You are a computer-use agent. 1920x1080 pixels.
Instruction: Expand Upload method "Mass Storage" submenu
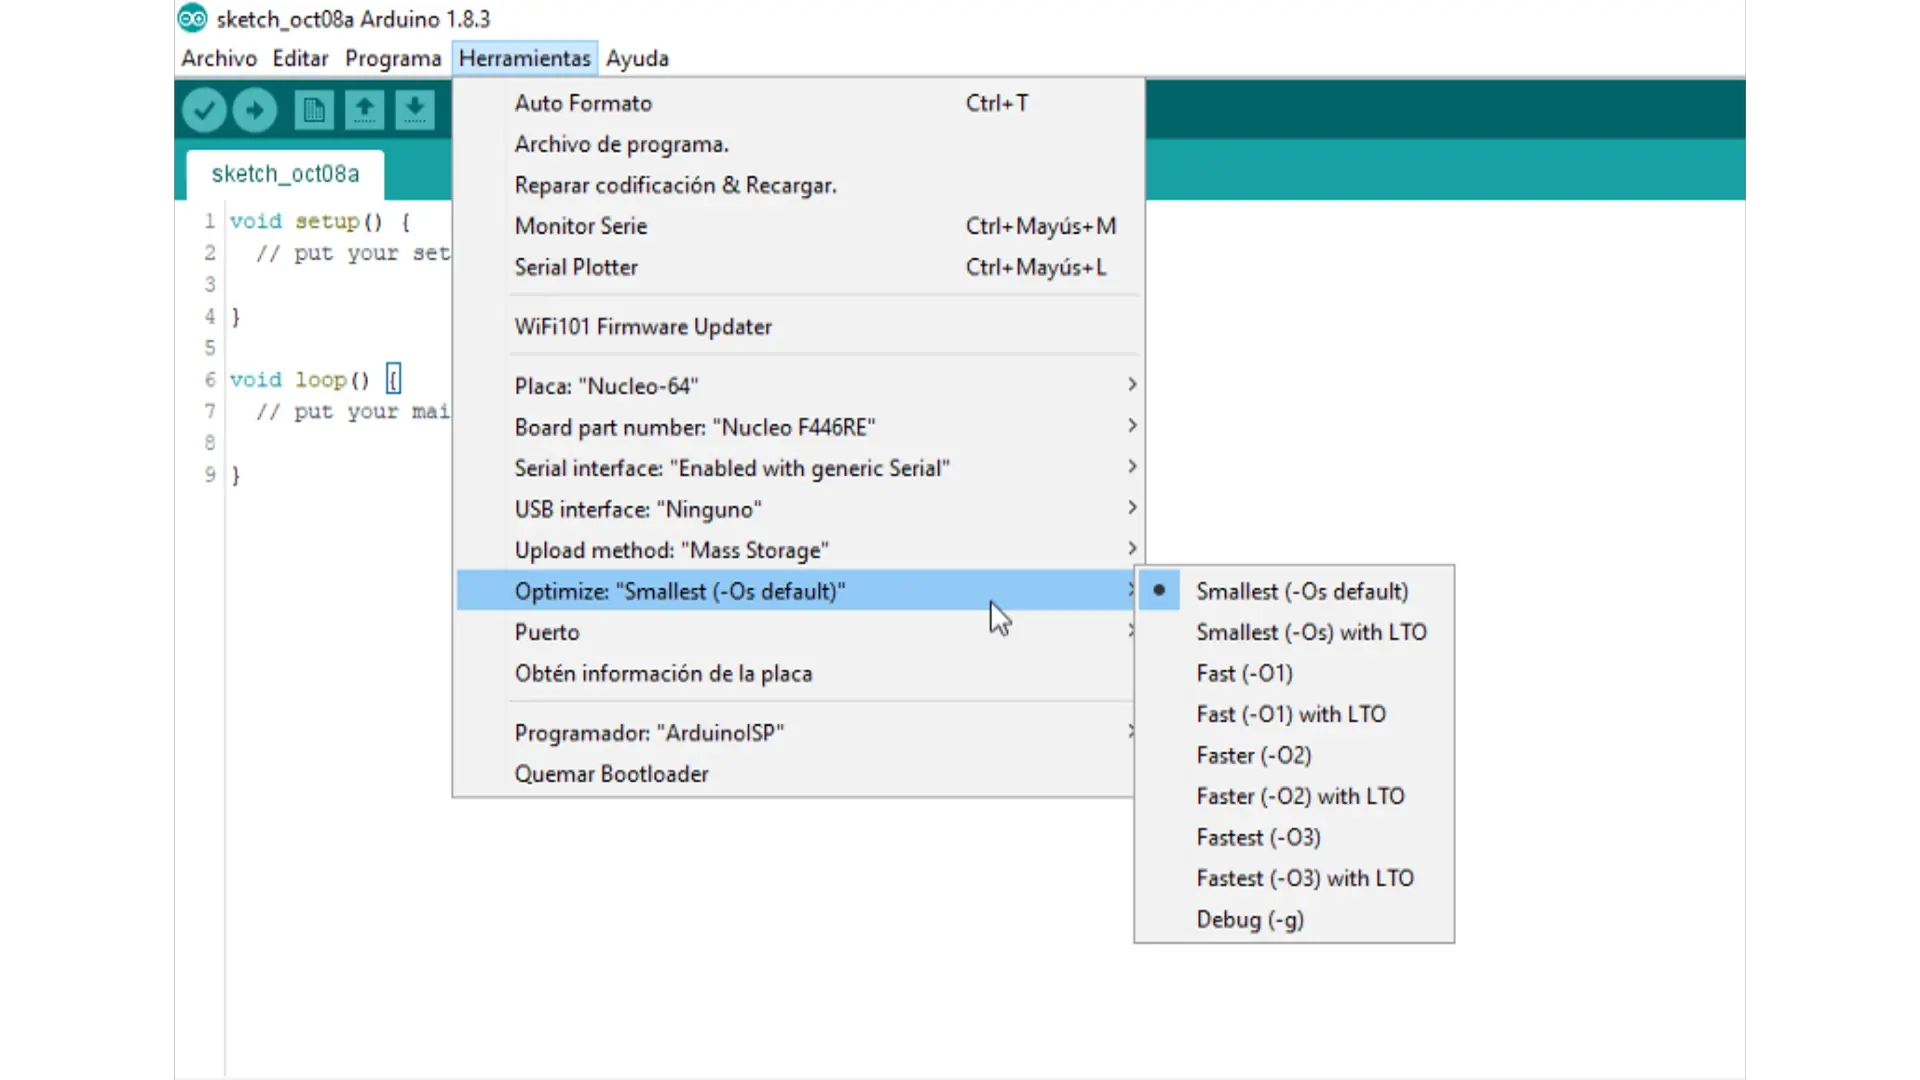798,550
